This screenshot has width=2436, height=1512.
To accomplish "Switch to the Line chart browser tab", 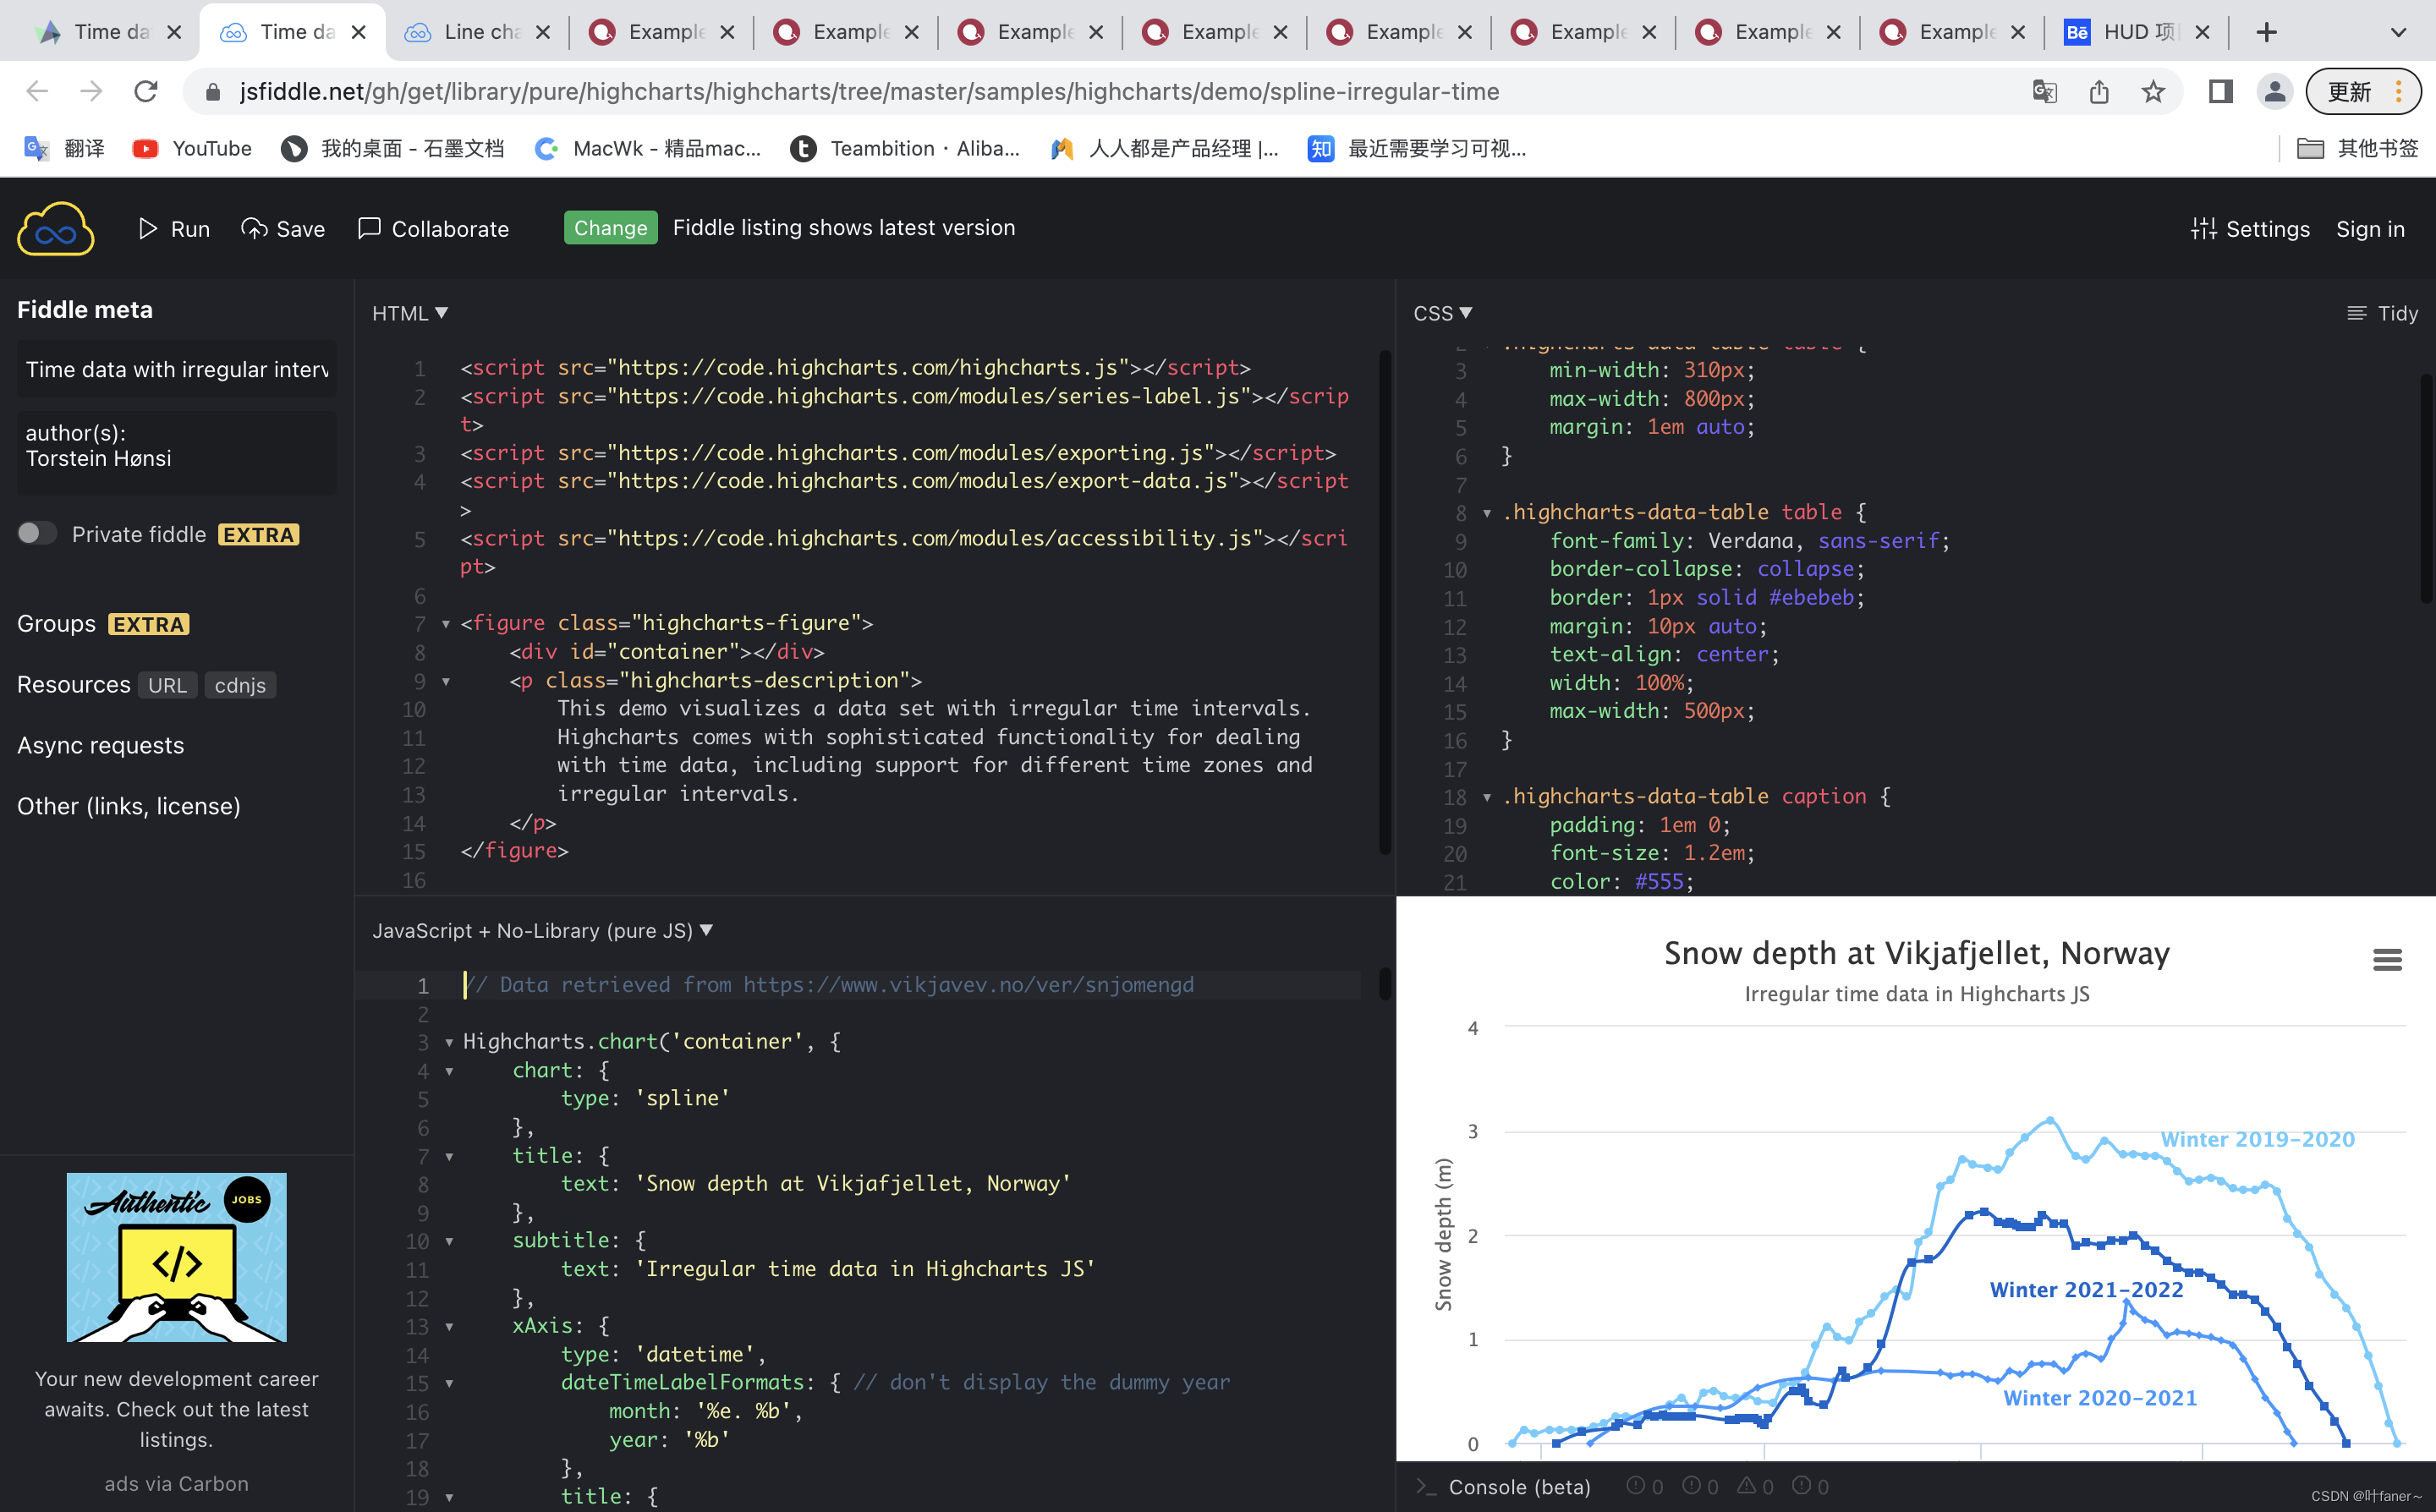I will click(x=478, y=32).
